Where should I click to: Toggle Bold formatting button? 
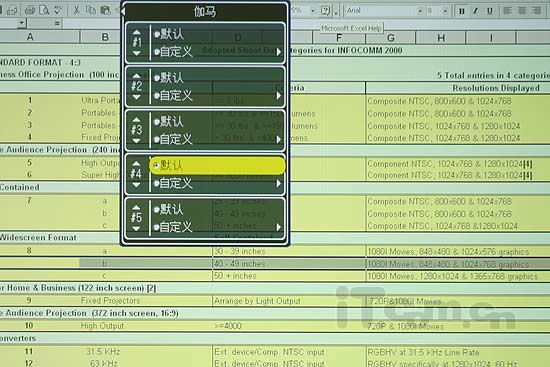pos(462,11)
